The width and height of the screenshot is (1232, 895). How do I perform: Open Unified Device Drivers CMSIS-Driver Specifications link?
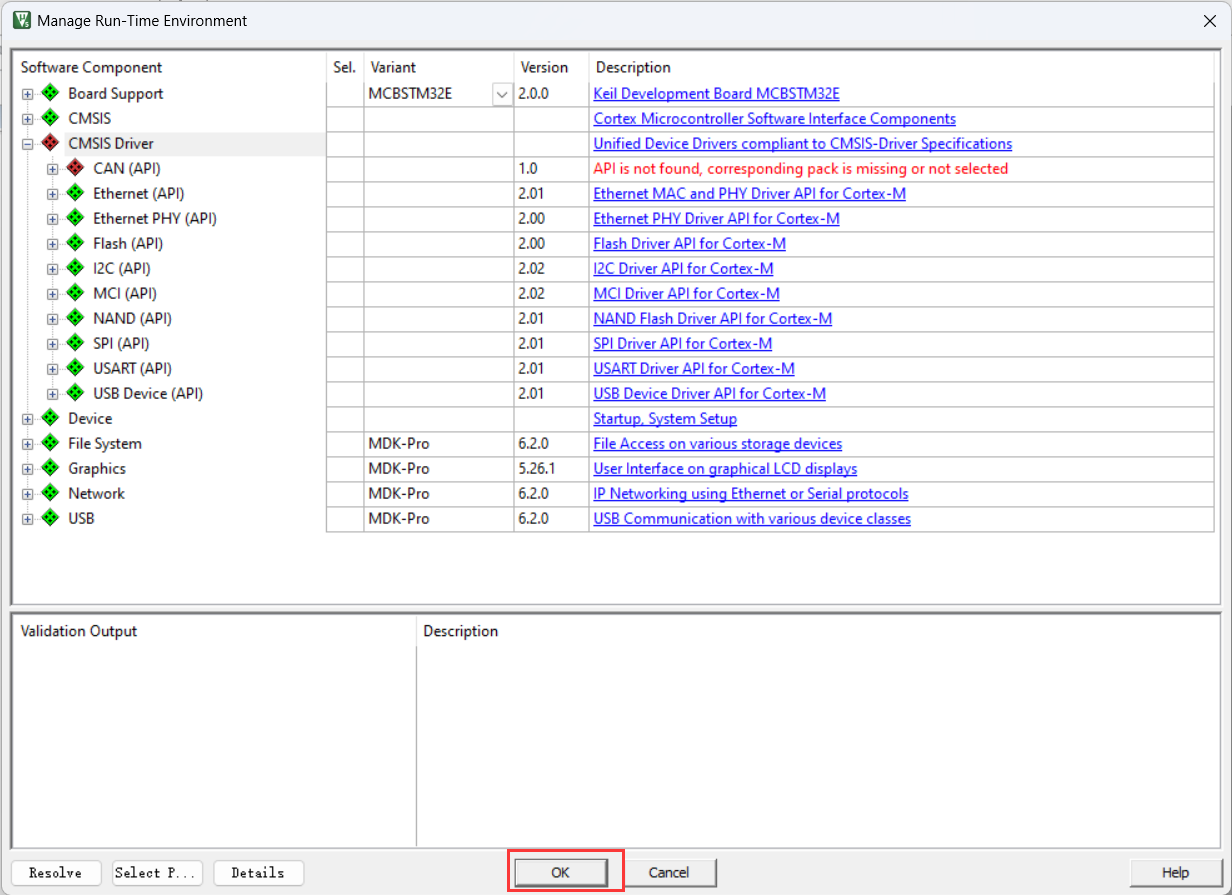[802, 144]
